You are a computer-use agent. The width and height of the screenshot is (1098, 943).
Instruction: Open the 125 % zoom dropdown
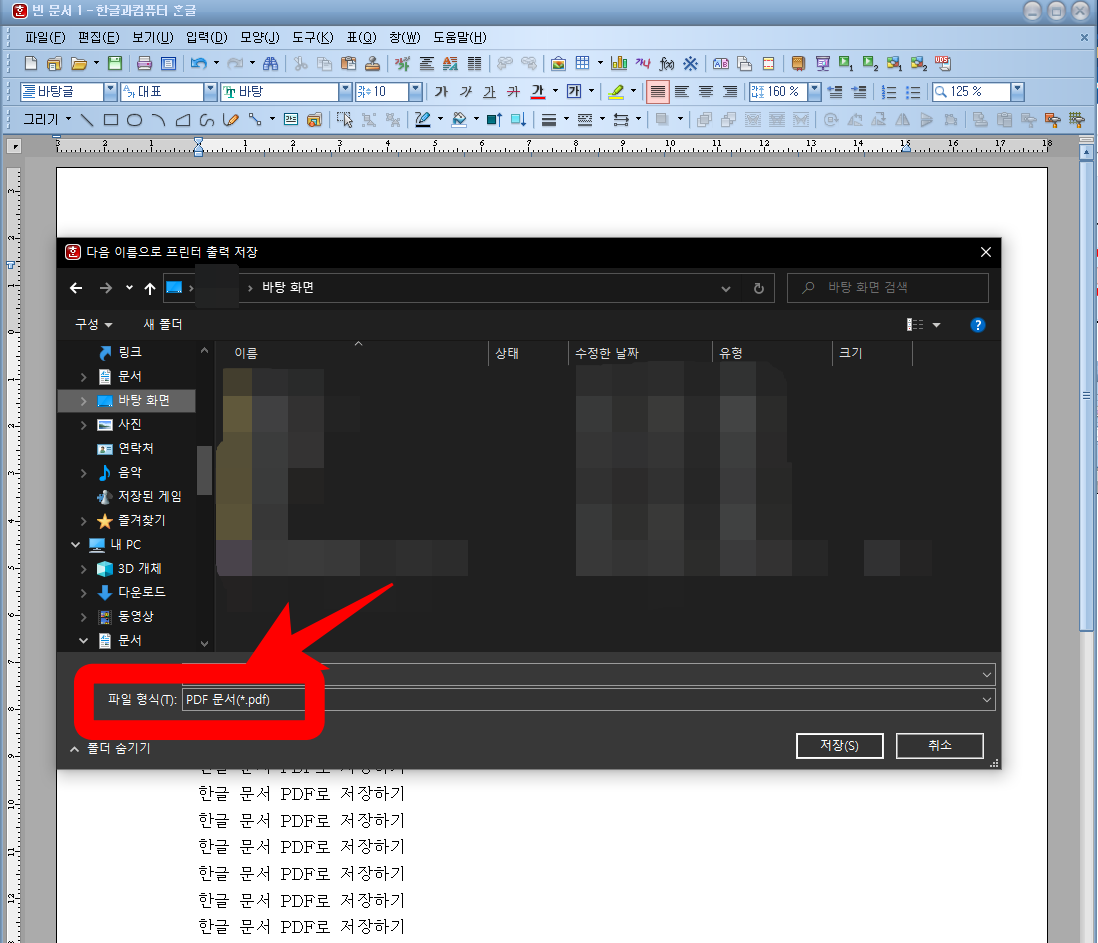click(1017, 92)
